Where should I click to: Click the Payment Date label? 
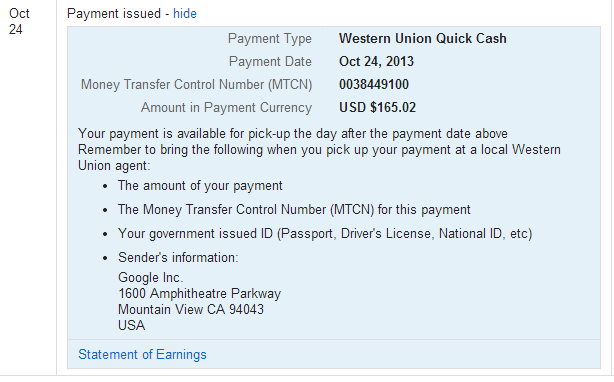pyautogui.click(x=270, y=61)
